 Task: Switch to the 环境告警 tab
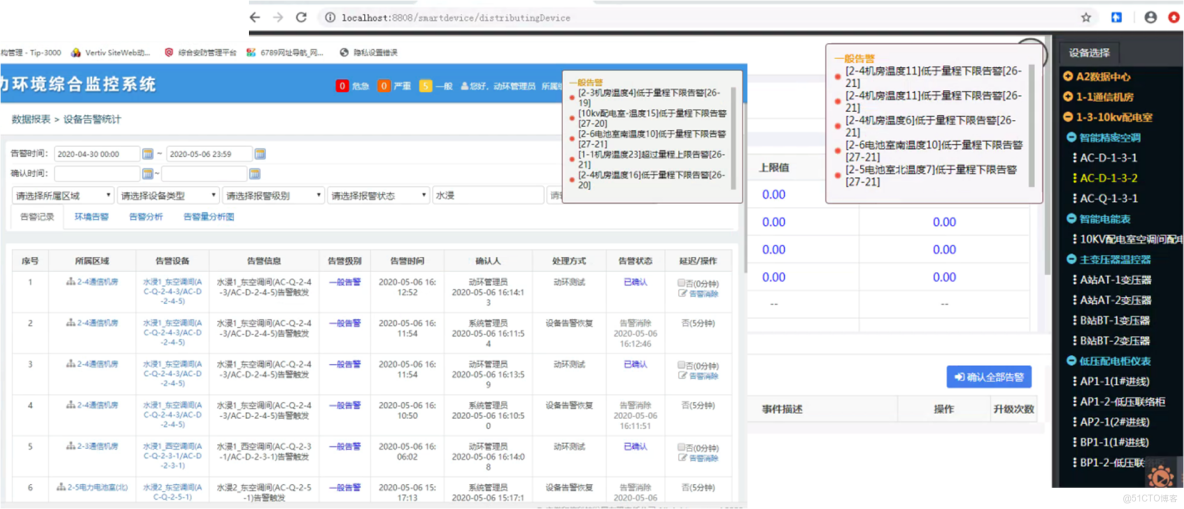tap(91, 216)
